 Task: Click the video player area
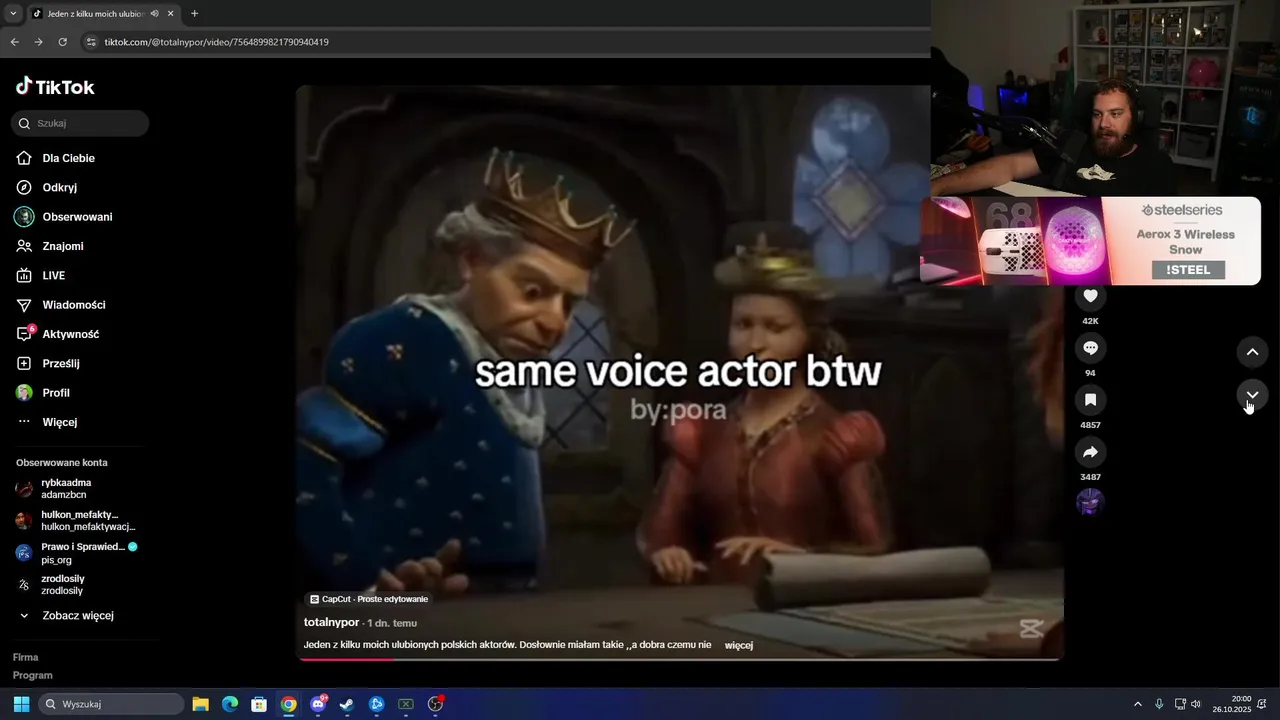point(679,372)
